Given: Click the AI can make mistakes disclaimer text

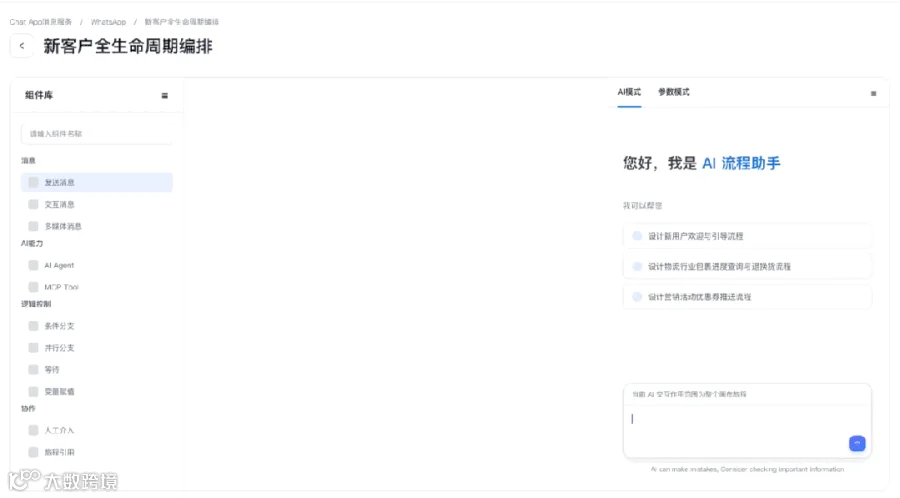Looking at the screenshot, I should click(747, 469).
